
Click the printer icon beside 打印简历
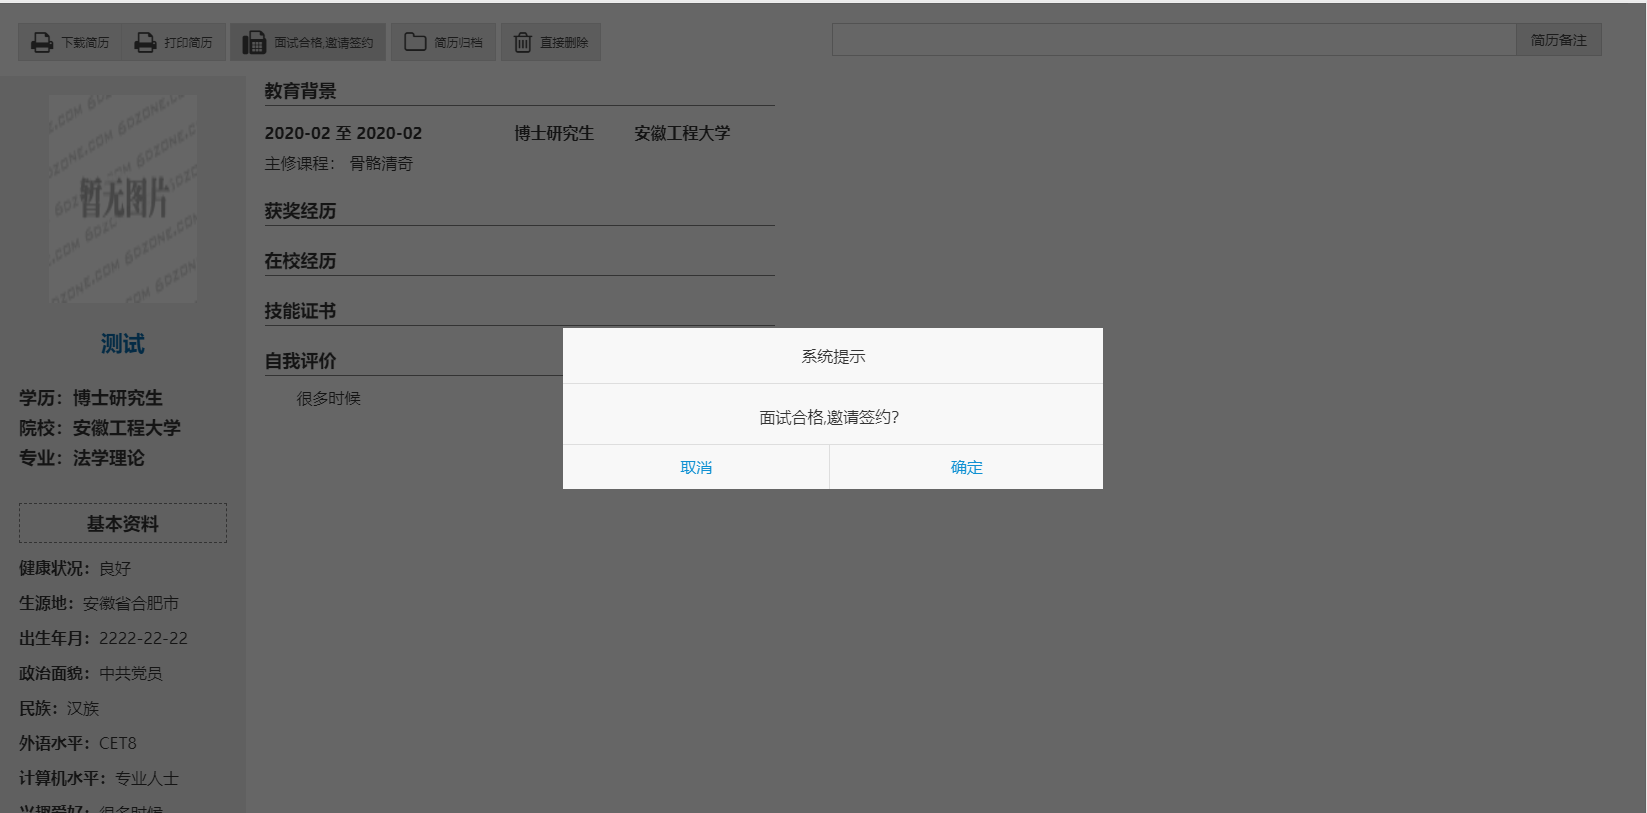click(145, 43)
